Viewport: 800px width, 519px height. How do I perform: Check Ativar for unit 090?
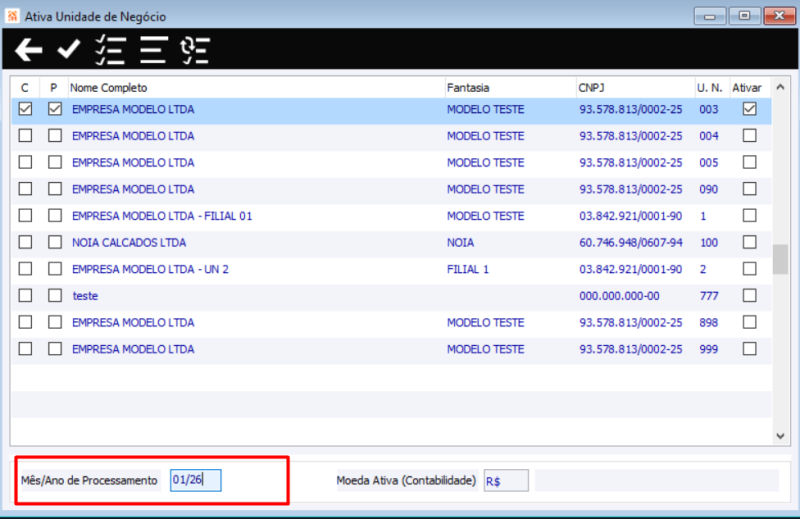pos(749,189)
